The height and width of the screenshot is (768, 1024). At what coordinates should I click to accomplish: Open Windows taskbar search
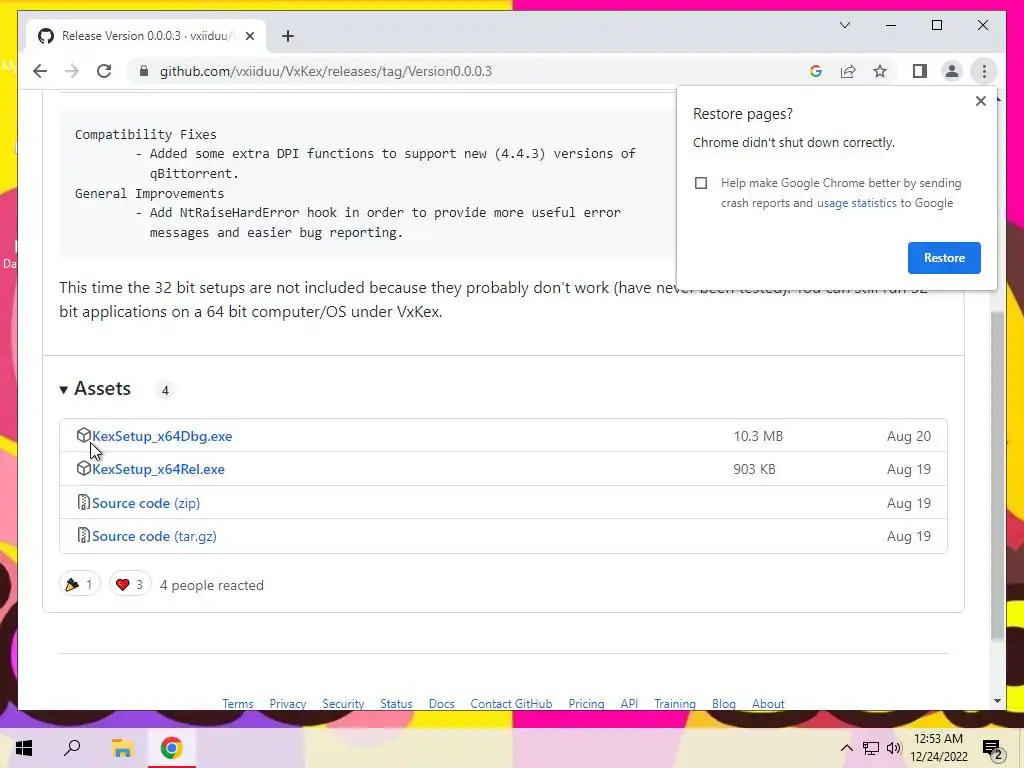[x=72, y=748]
